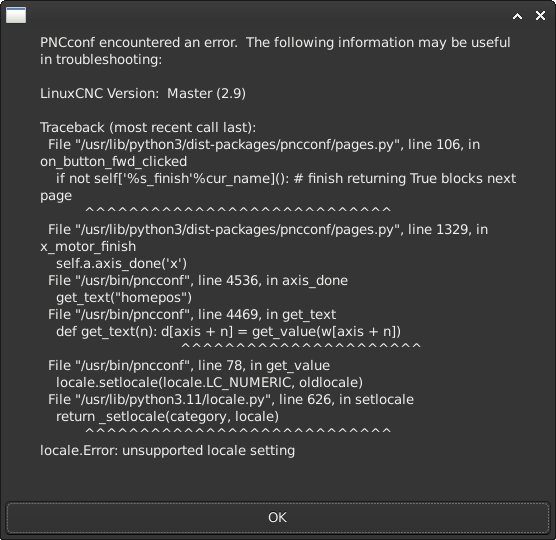
Task: Click the pages.py 'line 106' file line
Action: pyautogui.click(x=264, y=145)
